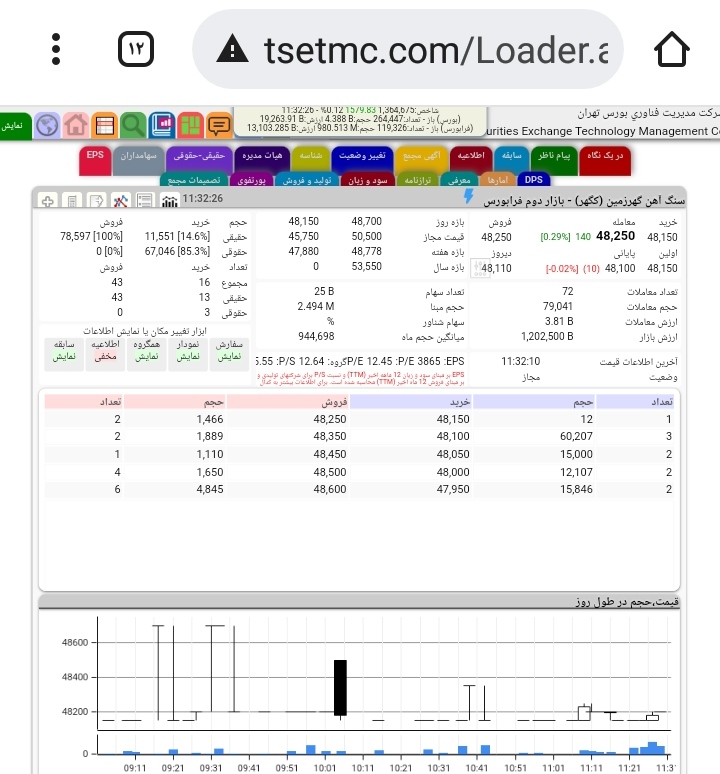
Task: Open the tab switcher showing ۱۲ tabs
Action: coord(136,49)
